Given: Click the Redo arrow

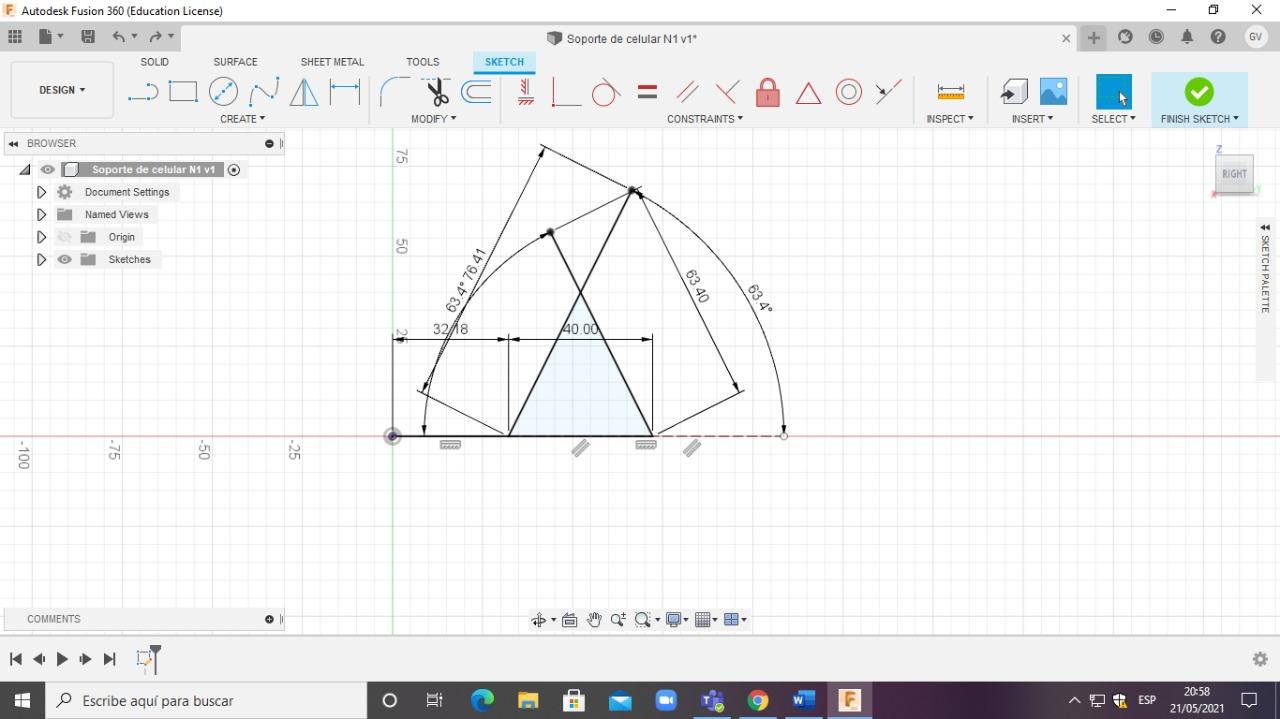Looking at the screenshot, I should (155, 37).
